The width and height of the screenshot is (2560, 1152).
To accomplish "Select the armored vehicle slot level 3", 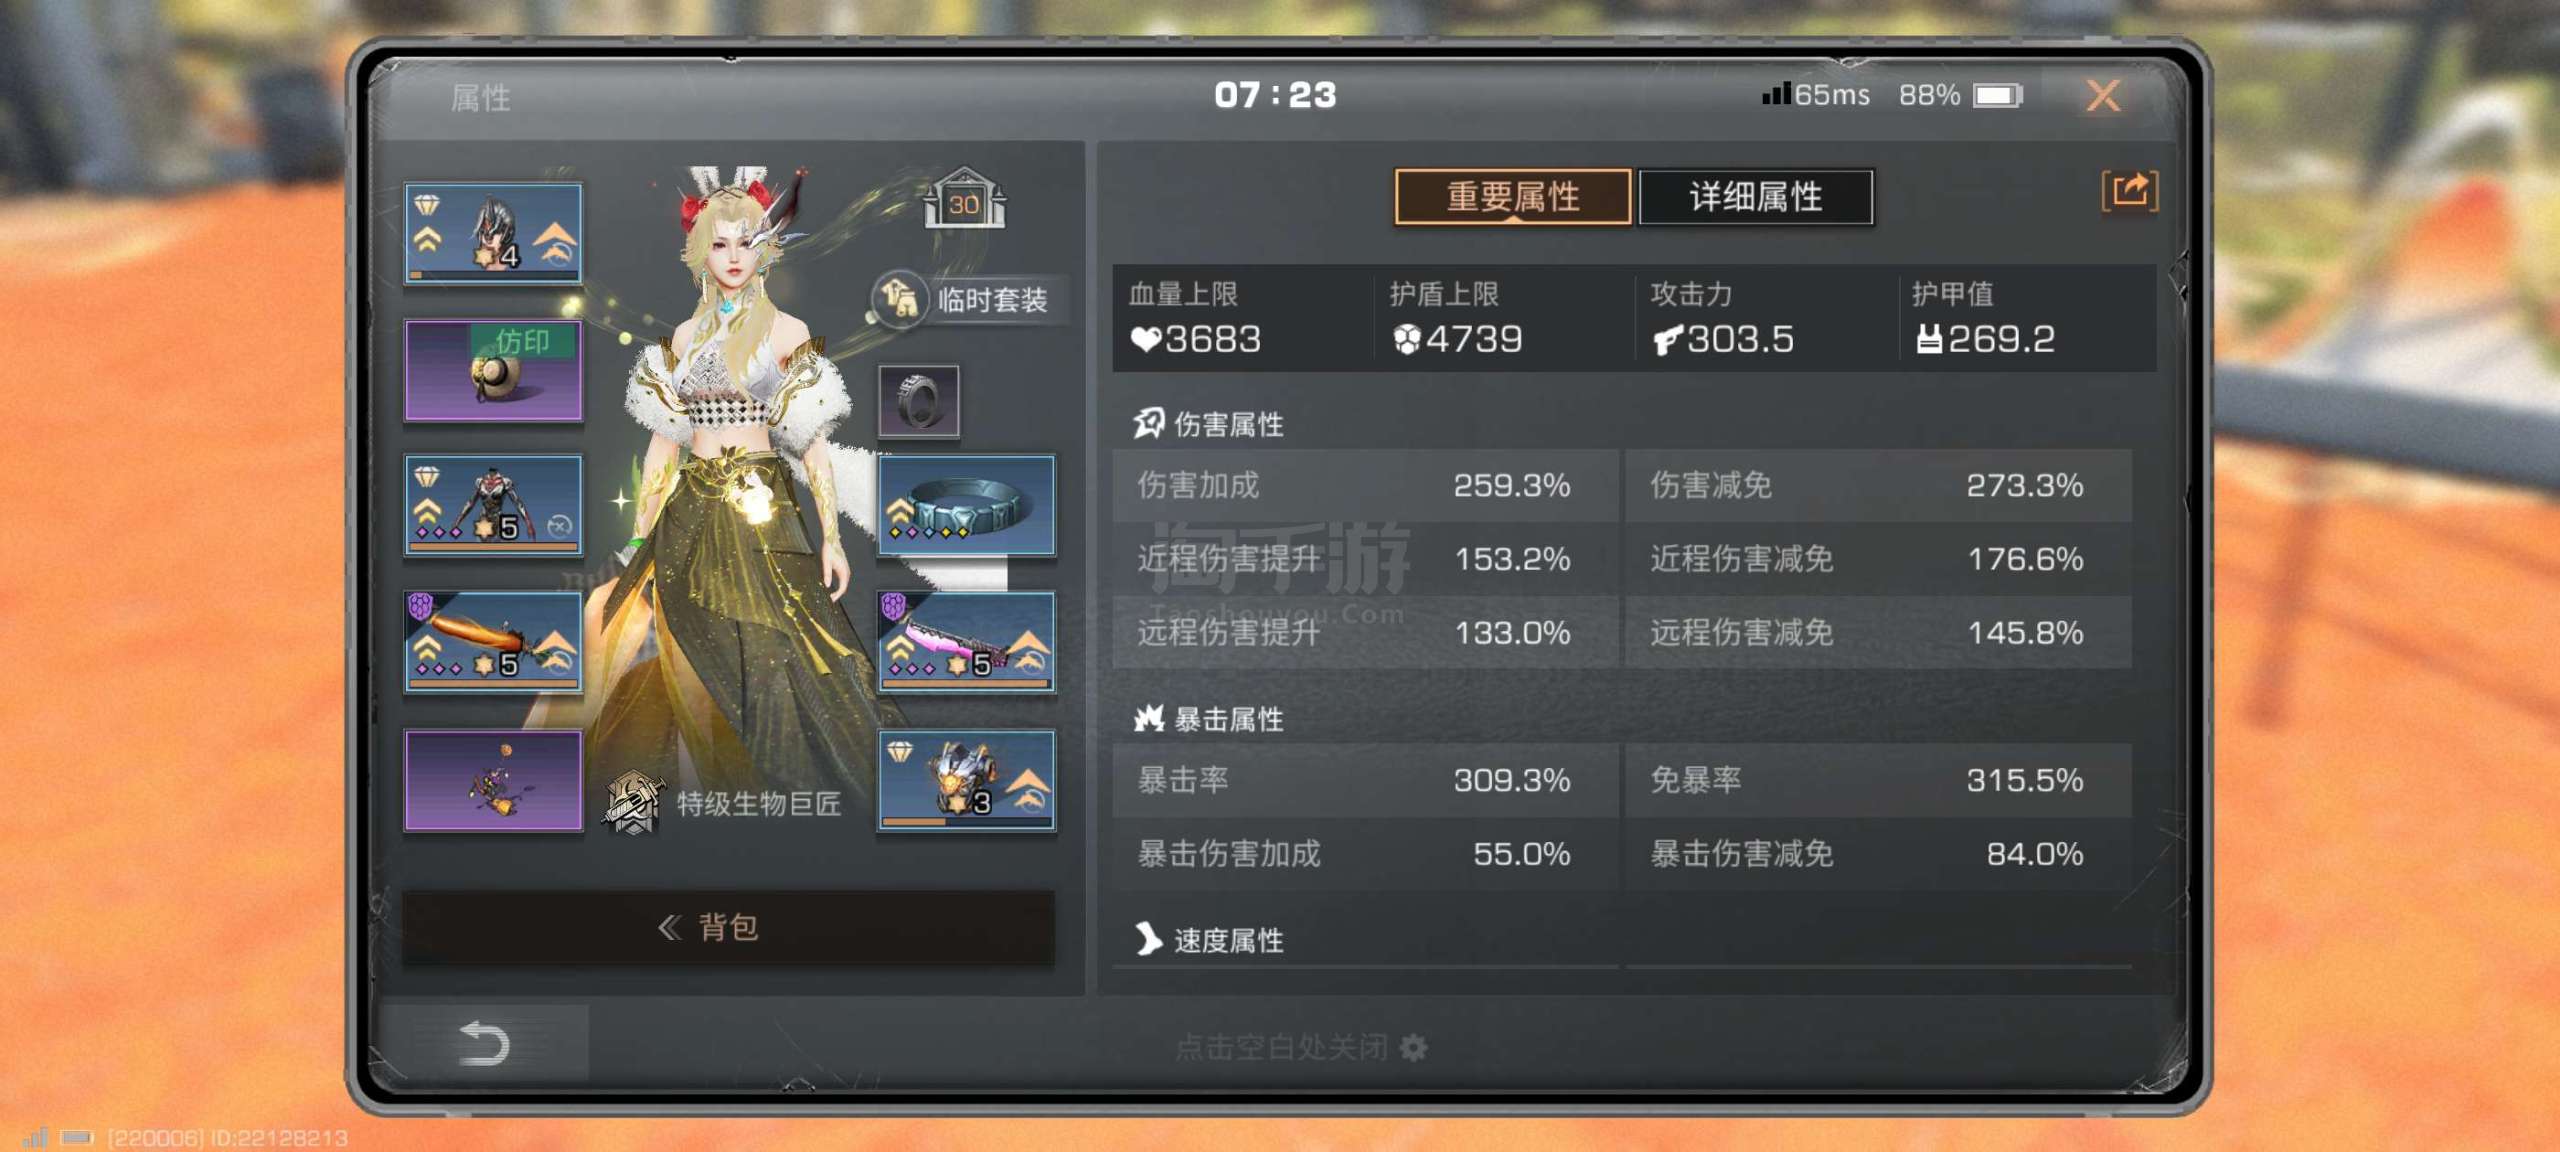I will 967,779.
